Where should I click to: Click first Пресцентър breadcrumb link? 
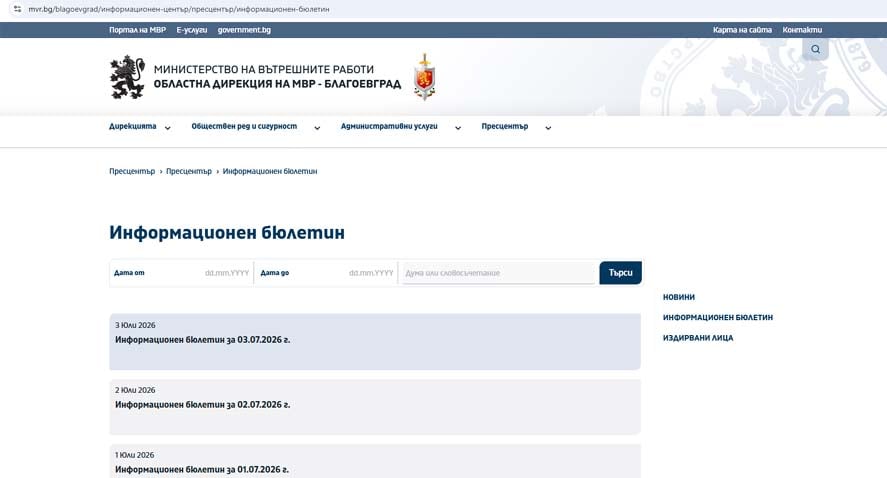[132, 171]
